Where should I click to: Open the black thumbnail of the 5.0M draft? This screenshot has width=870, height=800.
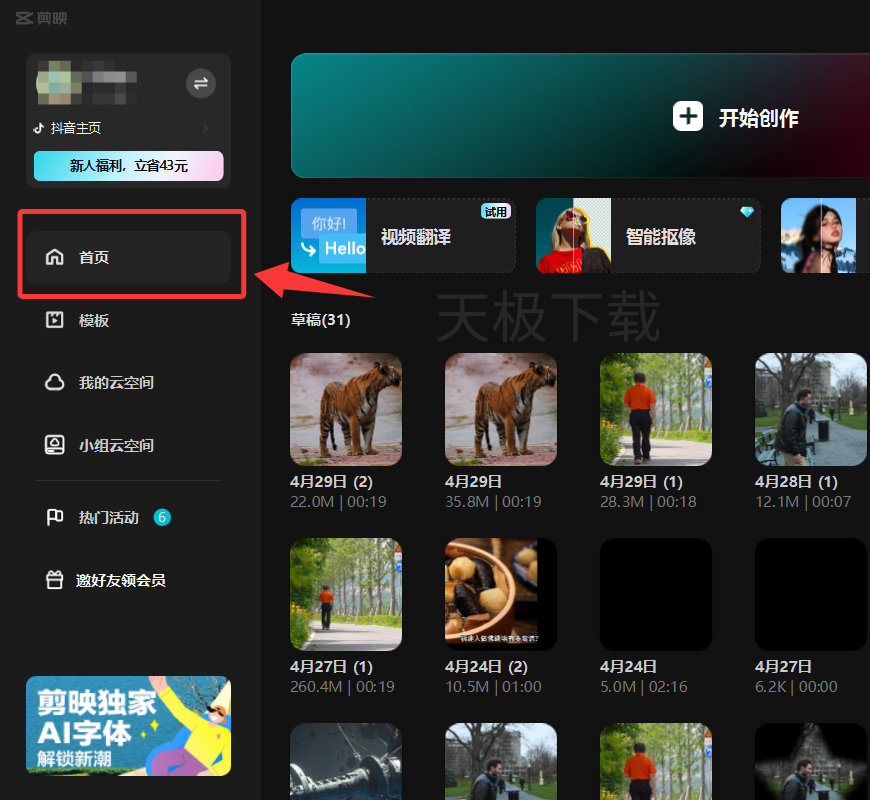click(656, 594)
